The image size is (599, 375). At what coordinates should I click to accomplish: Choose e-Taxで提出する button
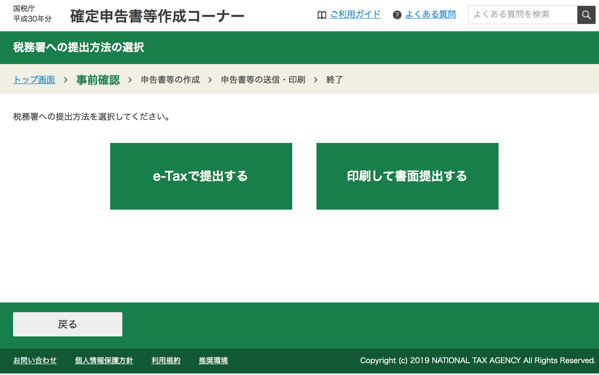point(201,176)
